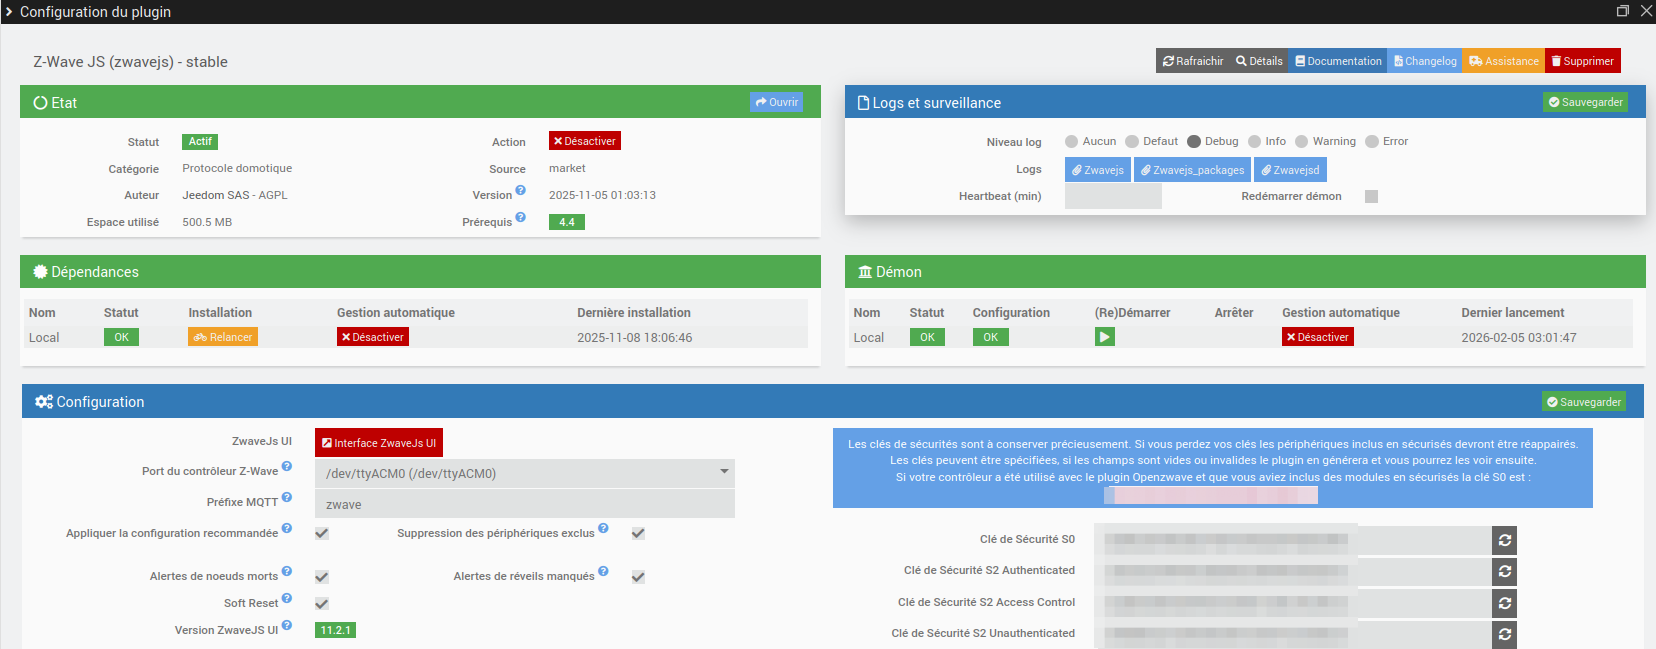Click help icon next to Préfixe MQTT
Viewport: 1656px width, 649px height.
[x=287, y=497]
